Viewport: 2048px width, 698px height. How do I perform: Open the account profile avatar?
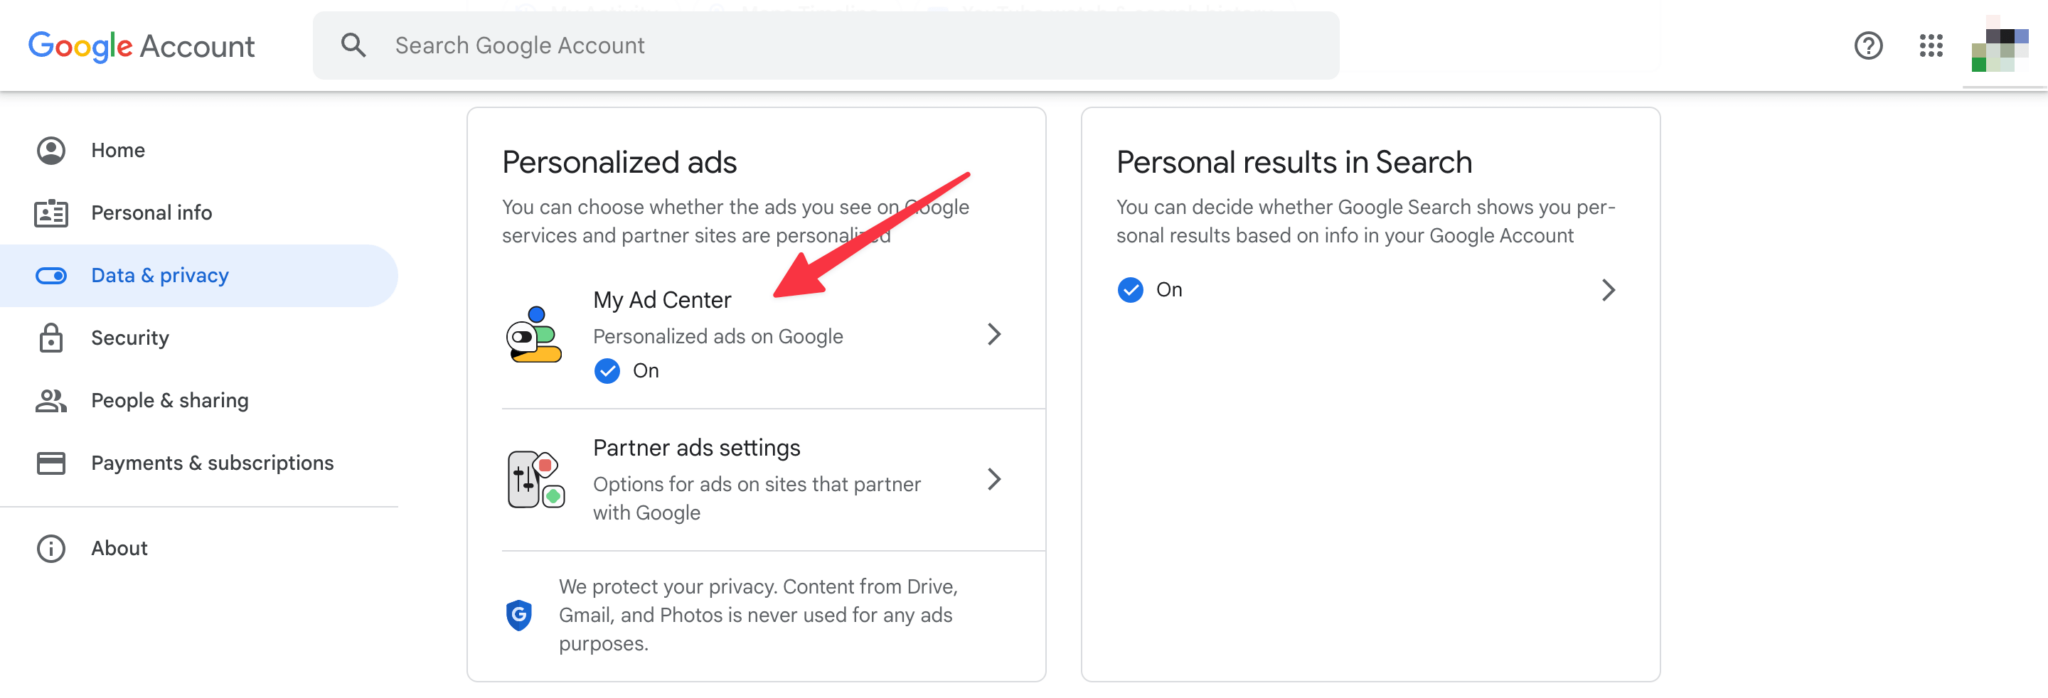tap(2000, 46)
